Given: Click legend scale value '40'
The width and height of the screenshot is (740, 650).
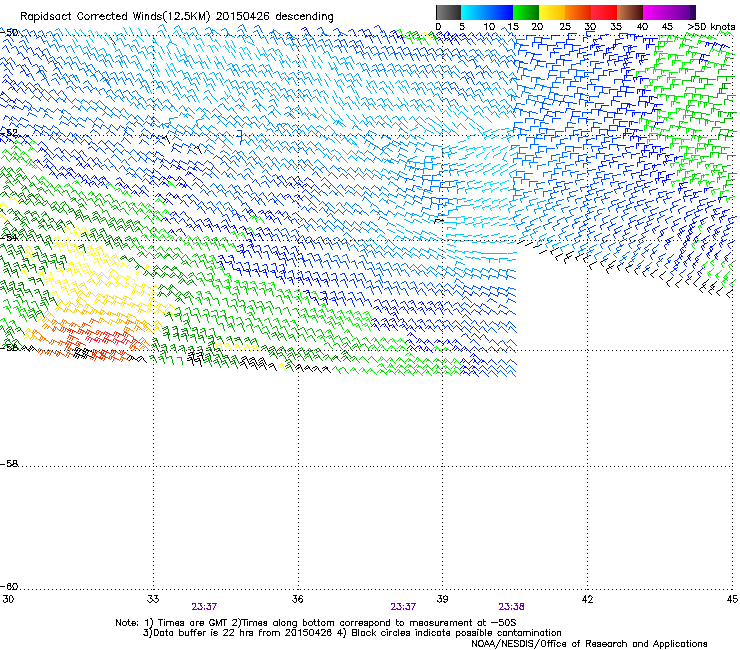Looking at the screenshot, I should tap(642, 27).
